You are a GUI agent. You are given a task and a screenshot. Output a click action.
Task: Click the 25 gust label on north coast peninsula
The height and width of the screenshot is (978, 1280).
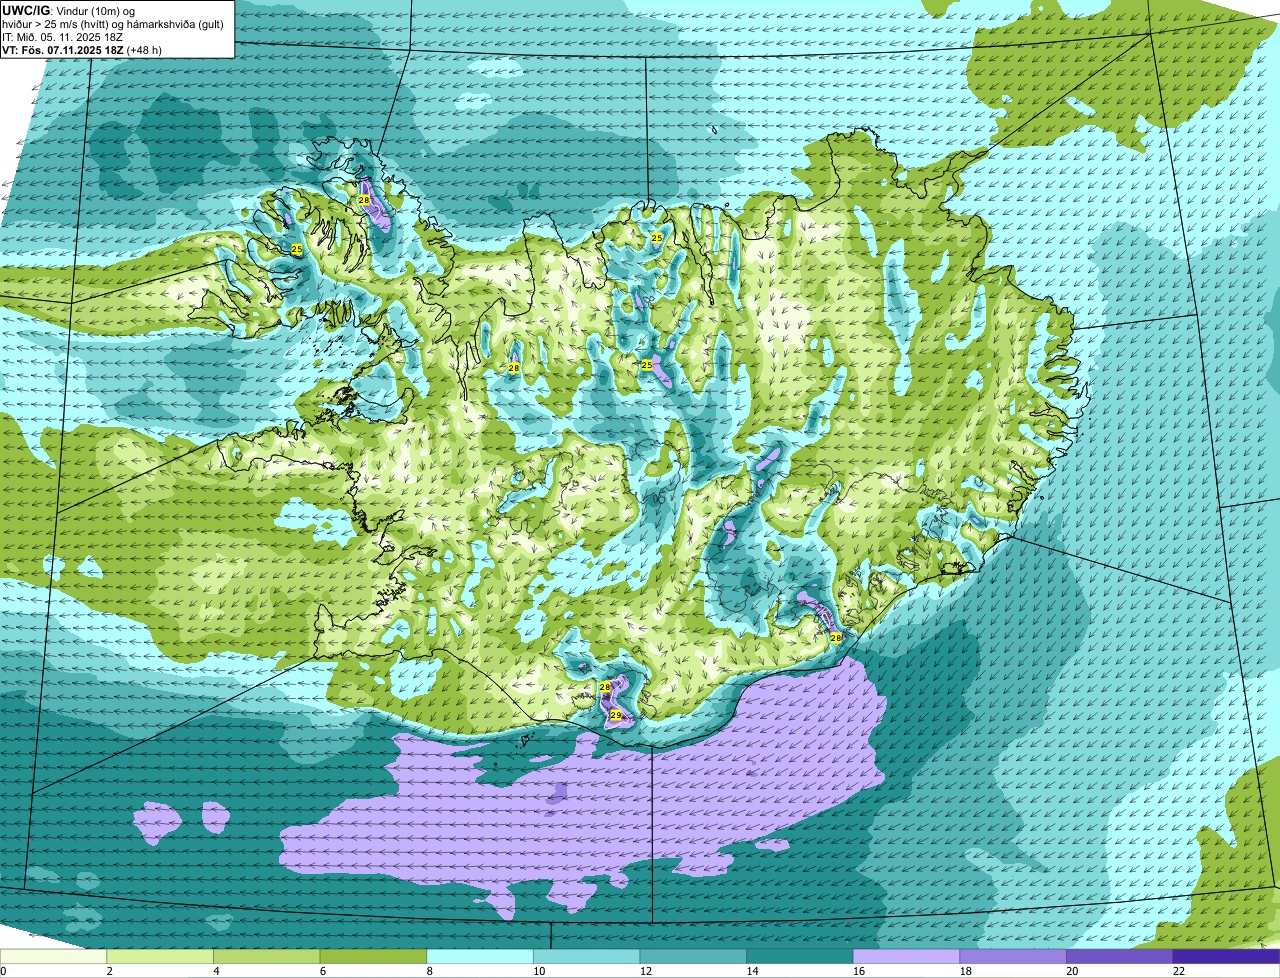click(x=657, y=237)
